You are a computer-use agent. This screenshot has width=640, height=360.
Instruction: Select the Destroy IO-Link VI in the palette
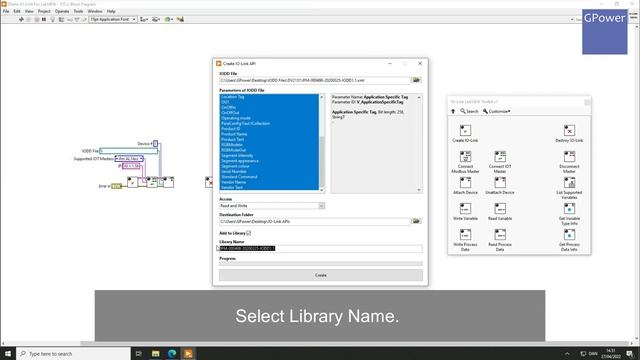coord(569,131)
